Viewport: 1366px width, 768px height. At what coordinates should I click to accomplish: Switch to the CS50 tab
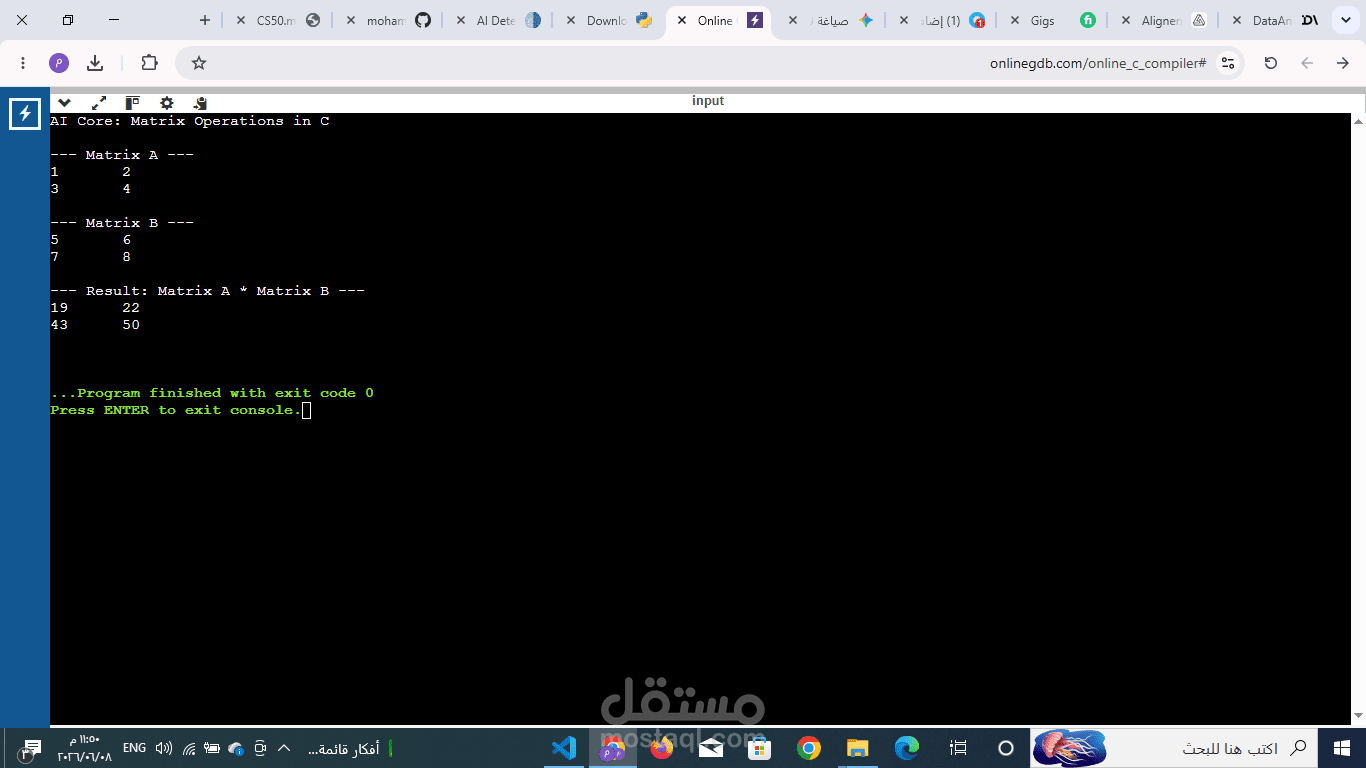point(278,20)
